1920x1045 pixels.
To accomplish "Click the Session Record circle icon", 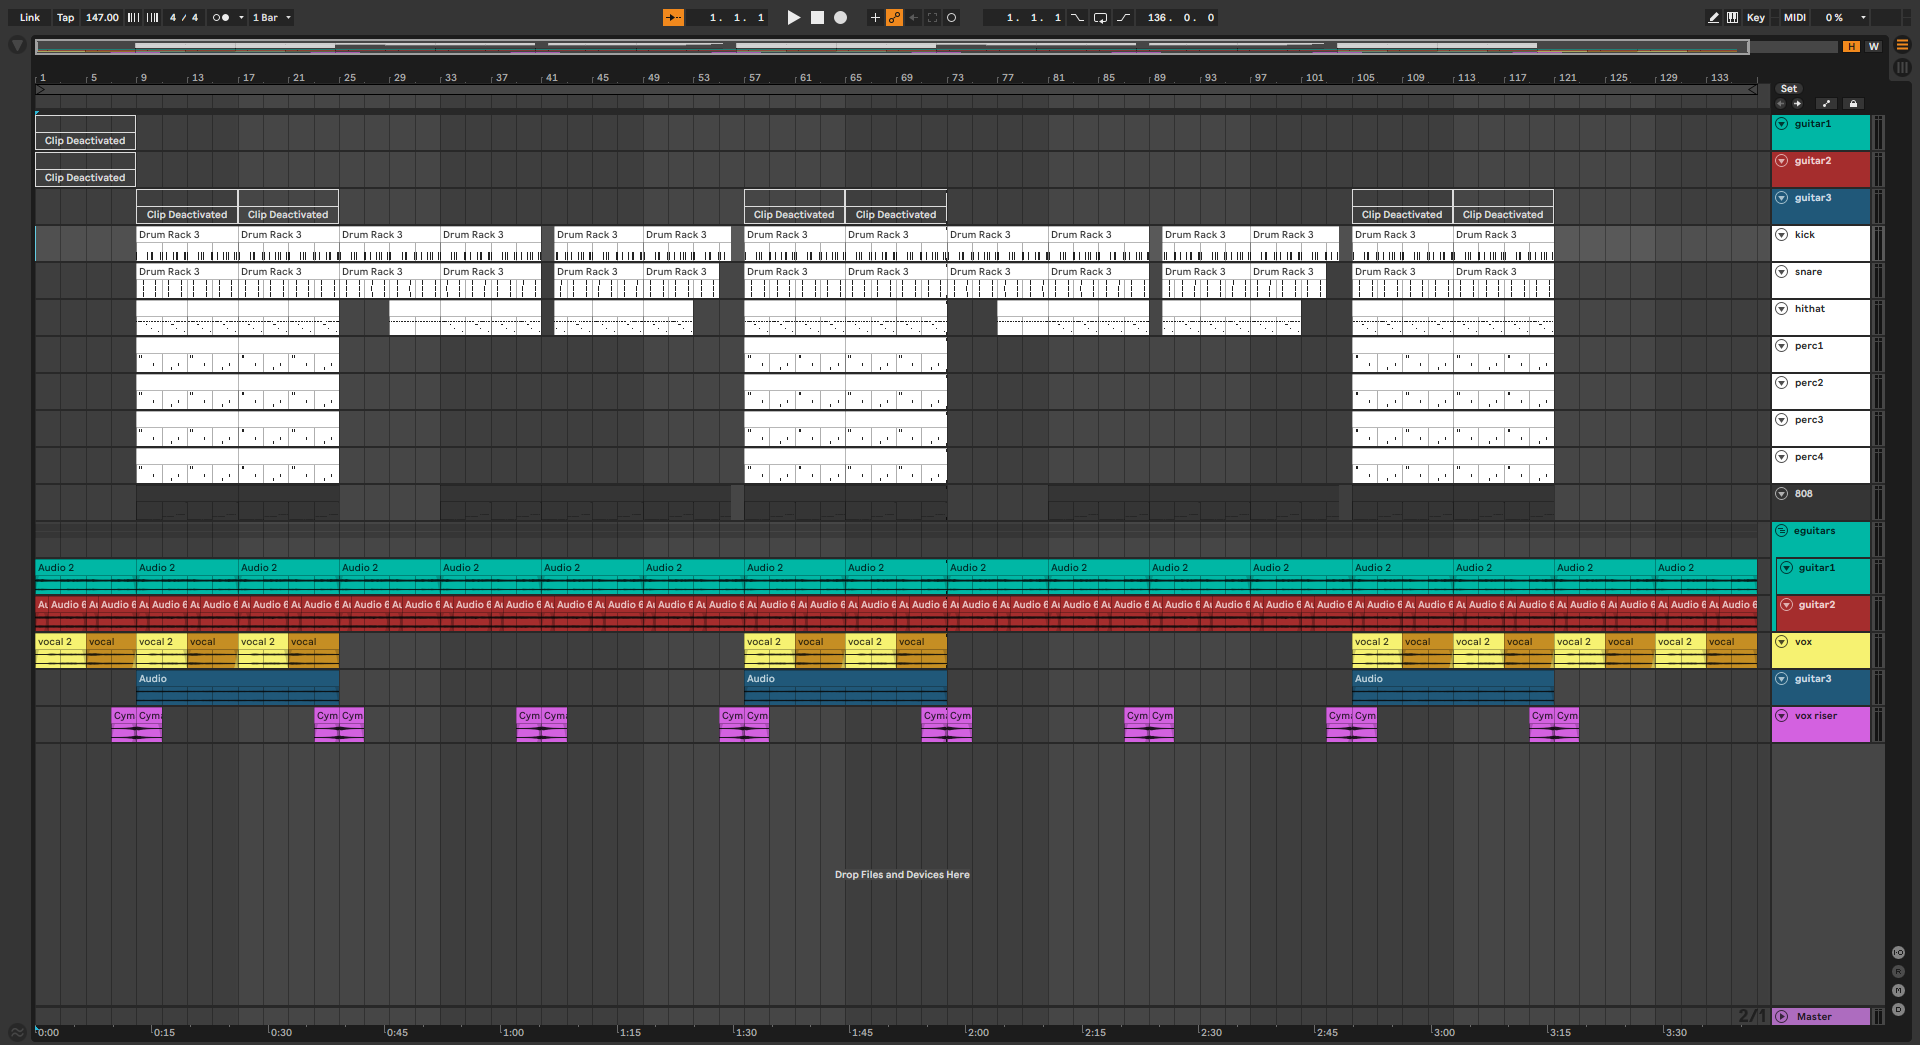I will 952,17.
